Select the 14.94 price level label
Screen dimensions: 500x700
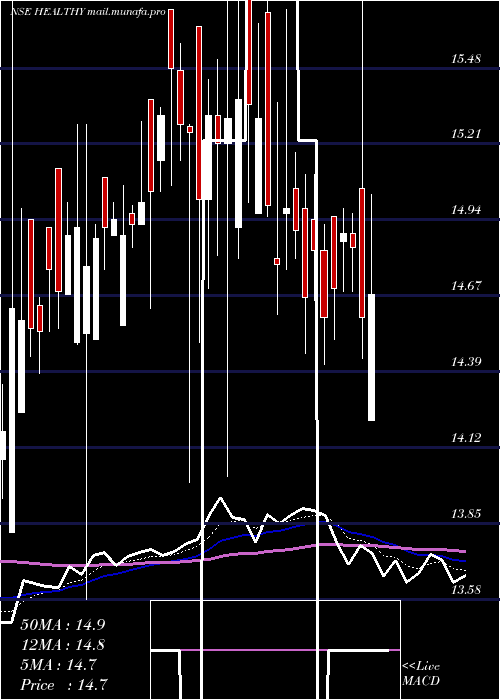pyautogui.click(x=466, y=209)
